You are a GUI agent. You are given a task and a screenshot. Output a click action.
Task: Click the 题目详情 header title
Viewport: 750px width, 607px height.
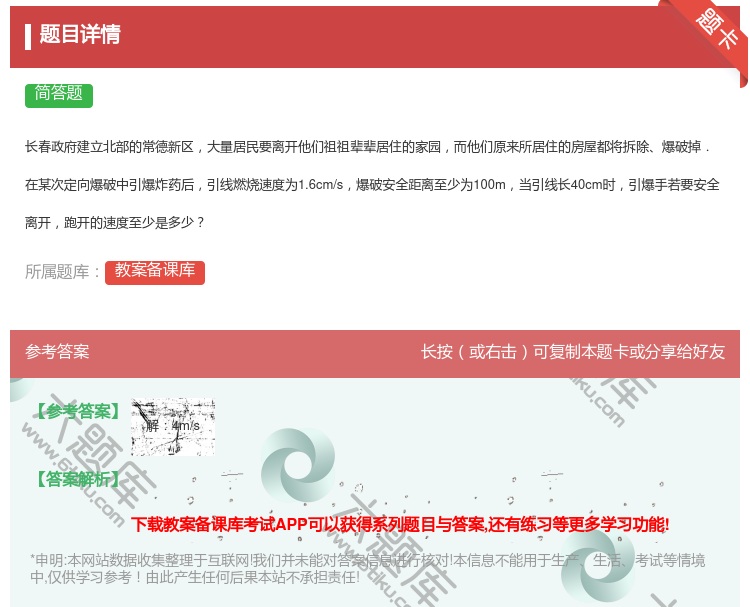point(80,34)
